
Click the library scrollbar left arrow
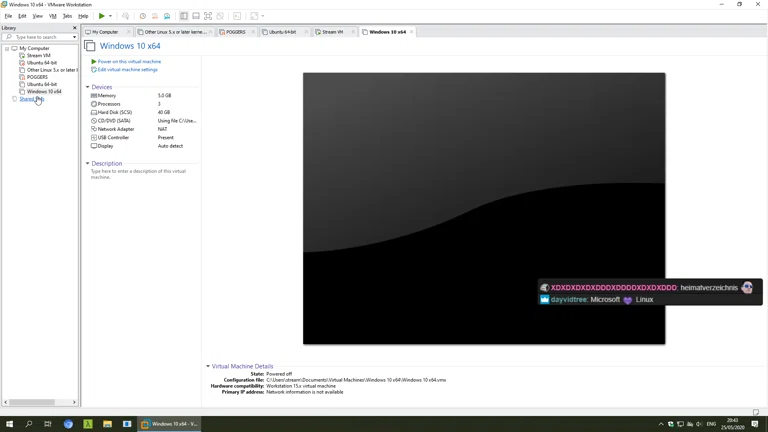[6, 403]
